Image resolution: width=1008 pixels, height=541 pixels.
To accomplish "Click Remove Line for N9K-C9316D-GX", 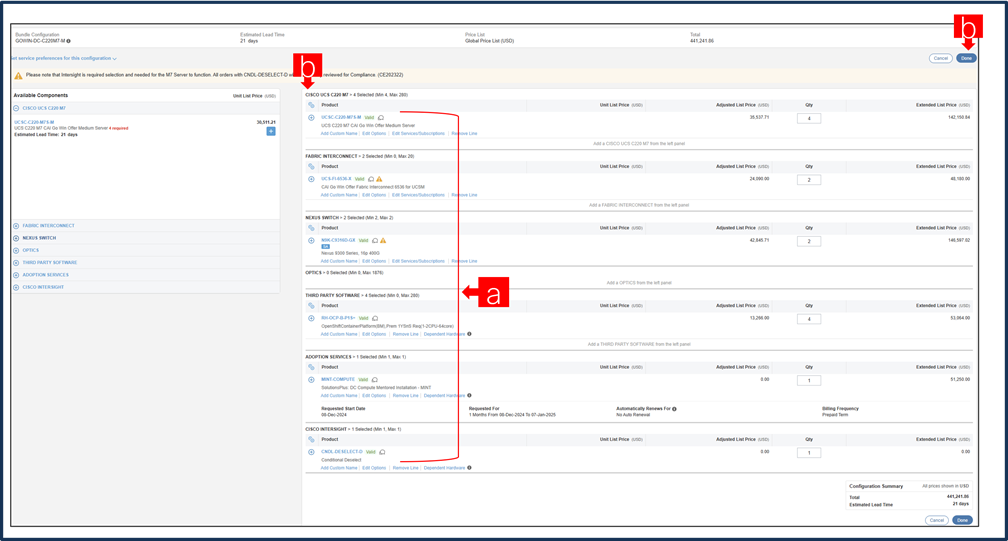I will tap(464, 262).
